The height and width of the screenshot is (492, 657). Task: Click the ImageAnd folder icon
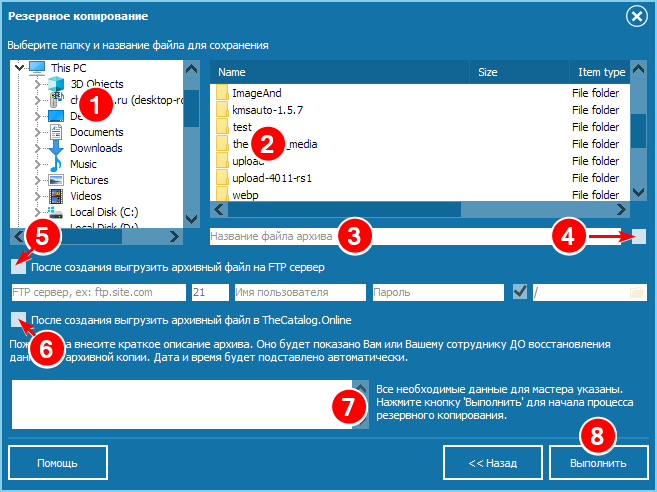222,93
